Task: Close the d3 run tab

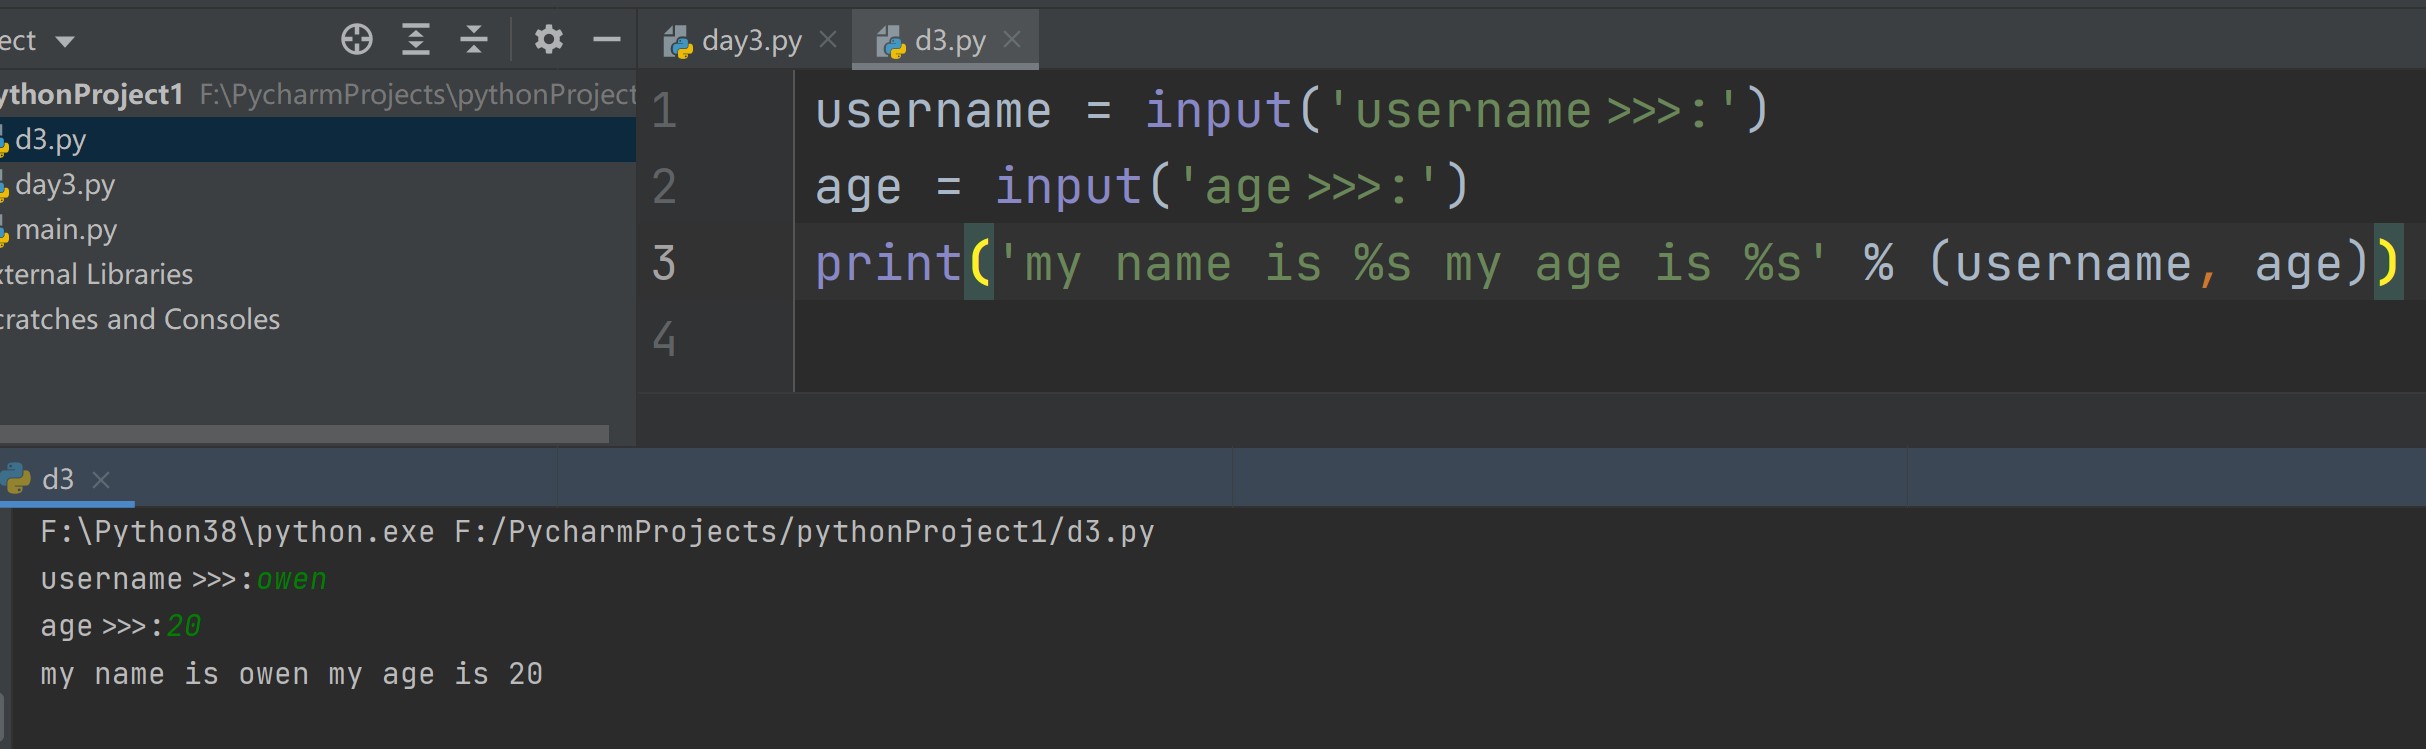Action: (101, 480)
